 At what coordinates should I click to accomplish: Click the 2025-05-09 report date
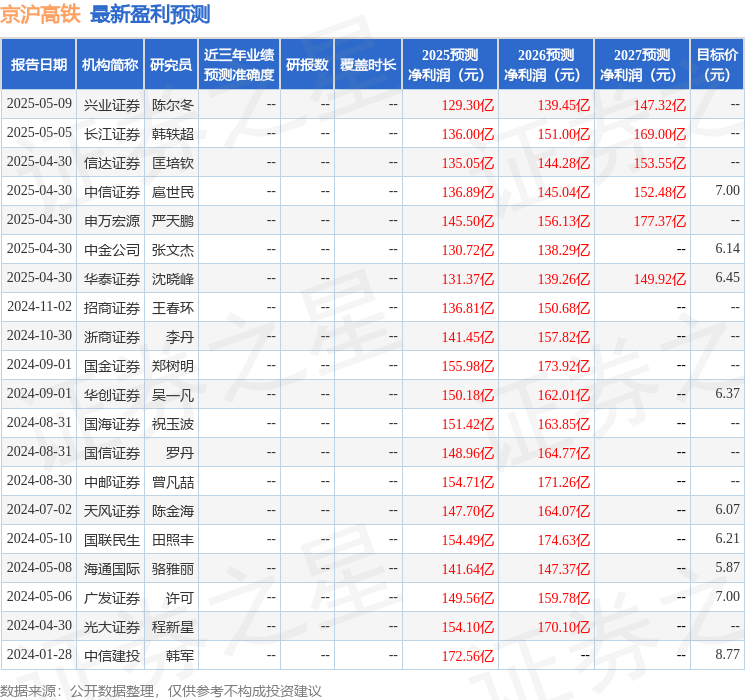[x=39, y=104]
